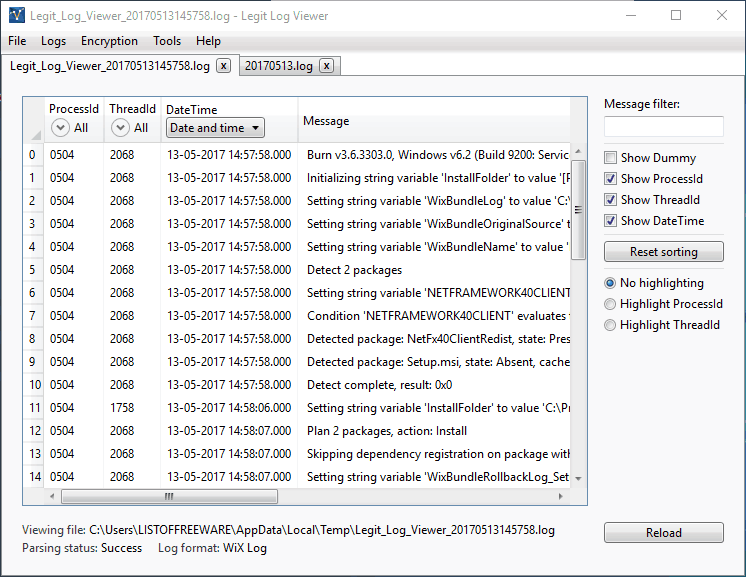Open the ThreadId filter dropdown
Viewport: 746px width, 577px height.
click(120, 127)
